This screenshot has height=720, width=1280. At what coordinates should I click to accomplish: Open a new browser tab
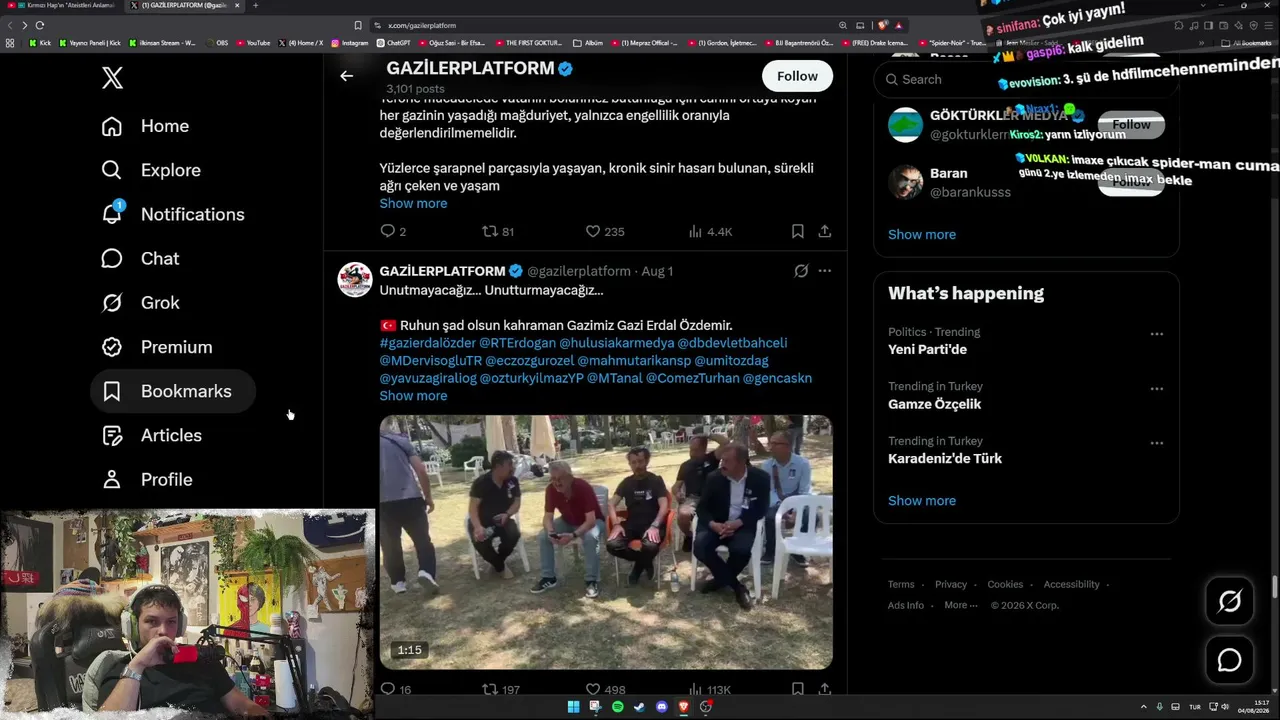[x=255, y=6]
